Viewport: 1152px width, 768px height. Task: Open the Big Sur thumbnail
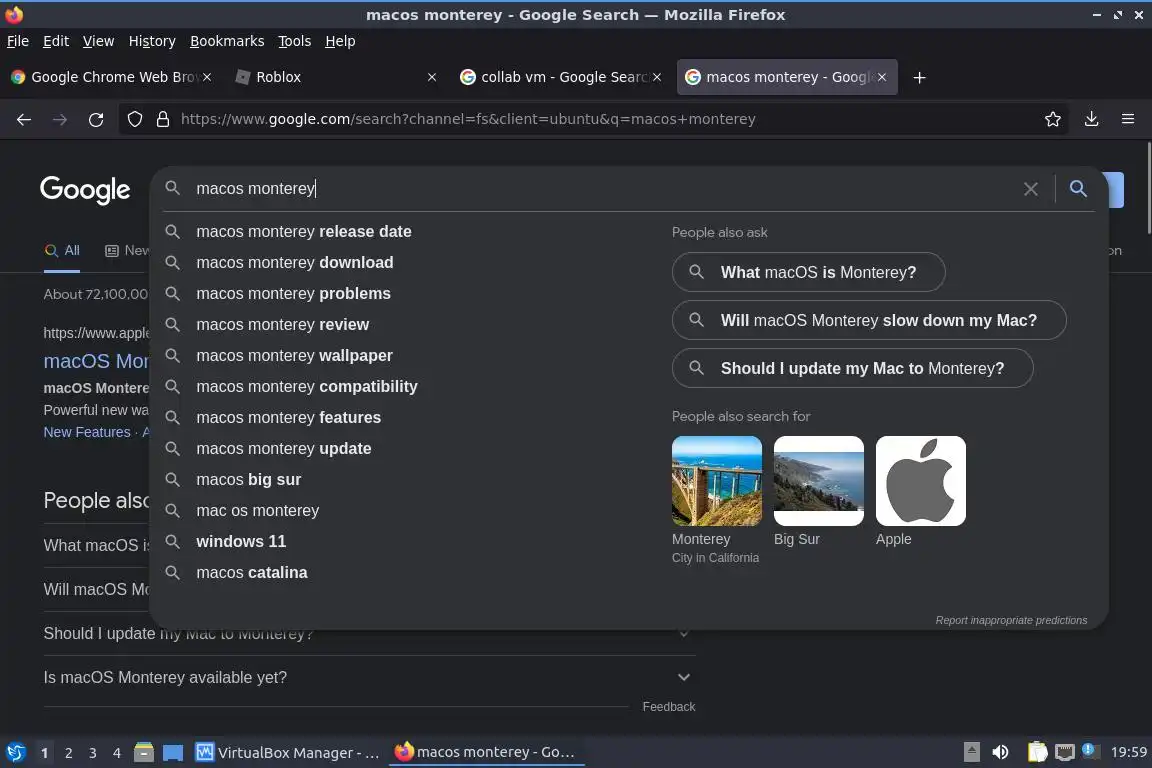pos(818,481)
